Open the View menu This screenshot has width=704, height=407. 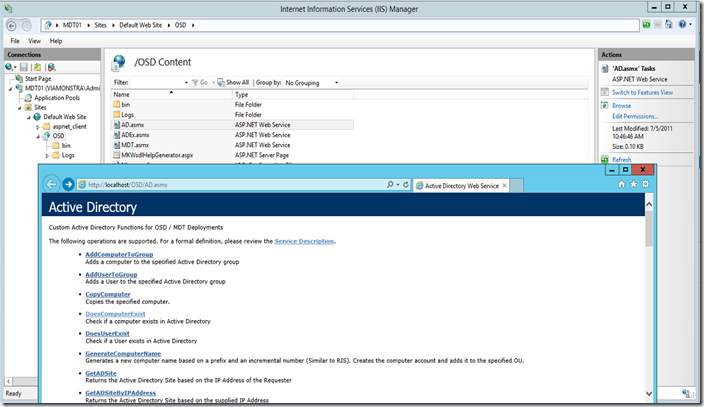click(34, 41)
